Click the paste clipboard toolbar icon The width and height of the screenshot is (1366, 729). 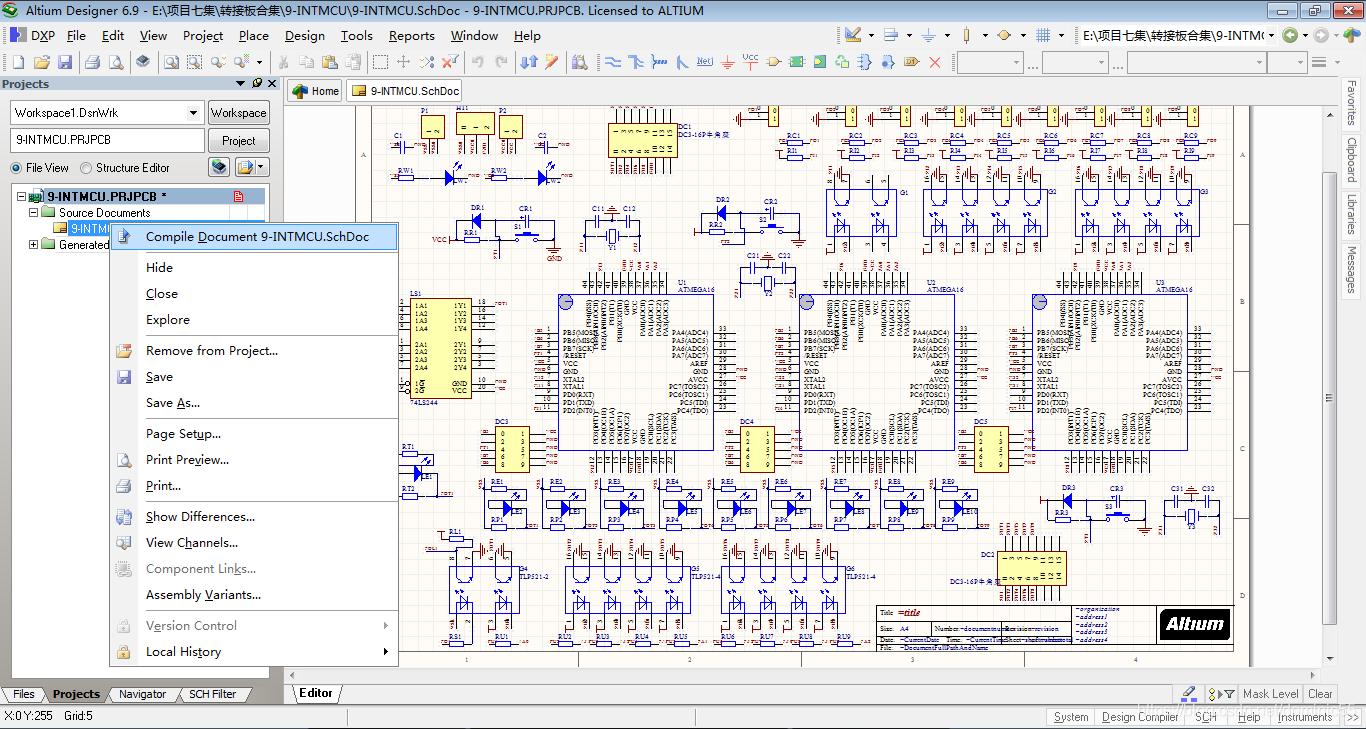329,62
